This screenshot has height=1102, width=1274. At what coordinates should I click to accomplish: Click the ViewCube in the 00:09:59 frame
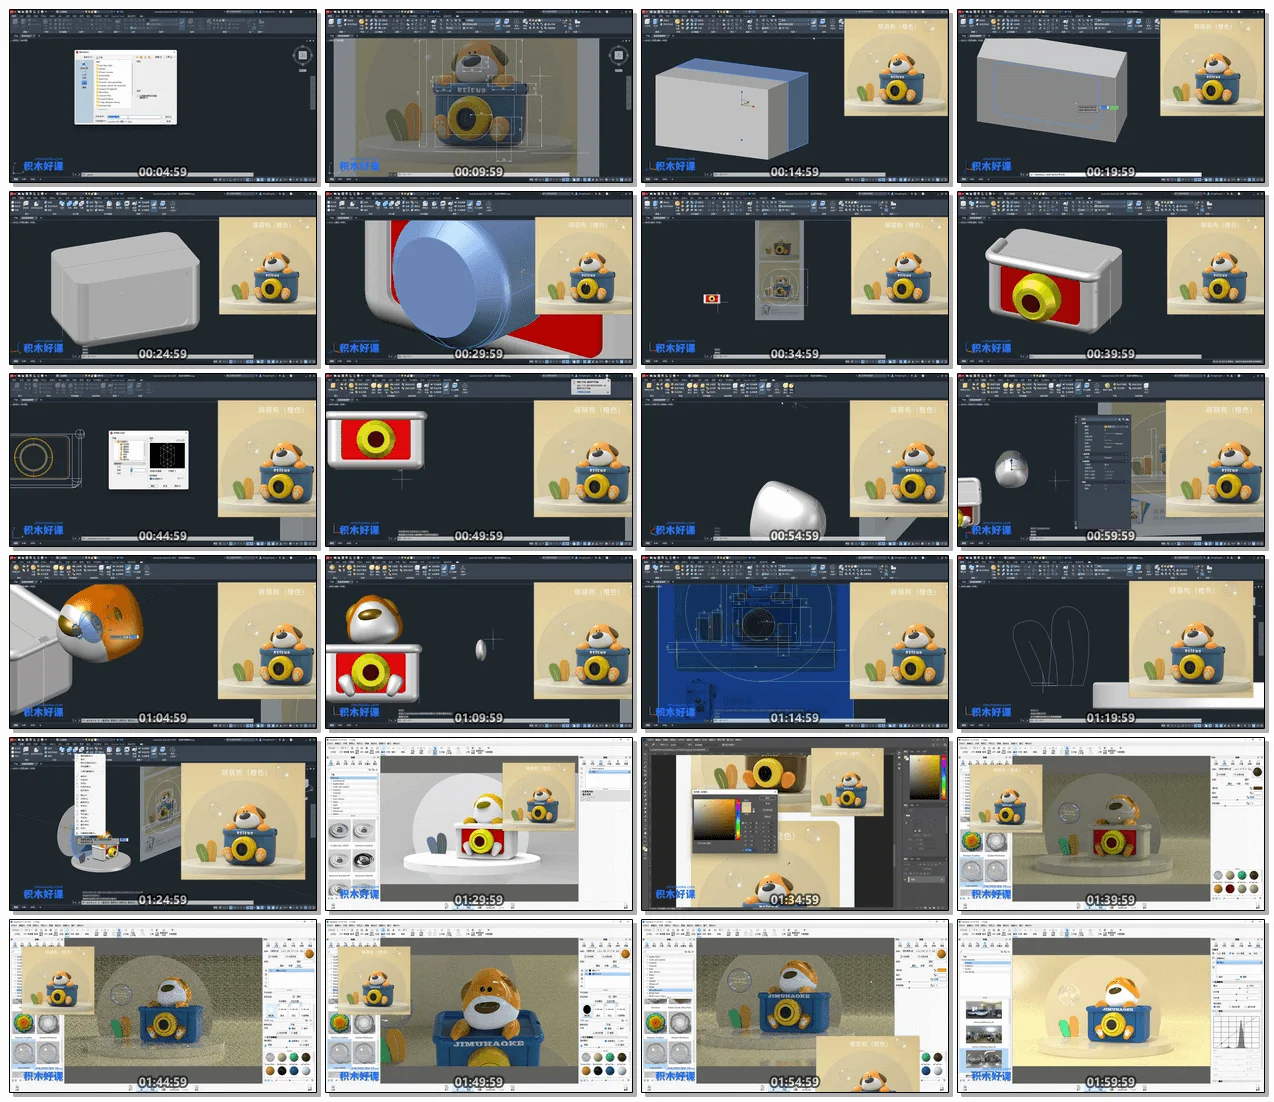(x=618, y=56)
